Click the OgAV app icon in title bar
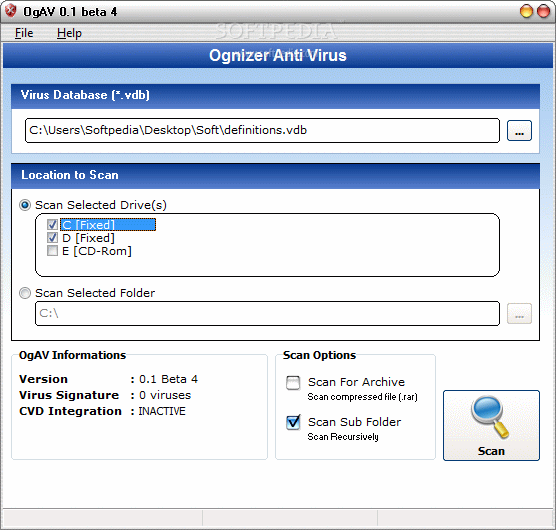Screen dimensions: 556x530 click(11, 11)
